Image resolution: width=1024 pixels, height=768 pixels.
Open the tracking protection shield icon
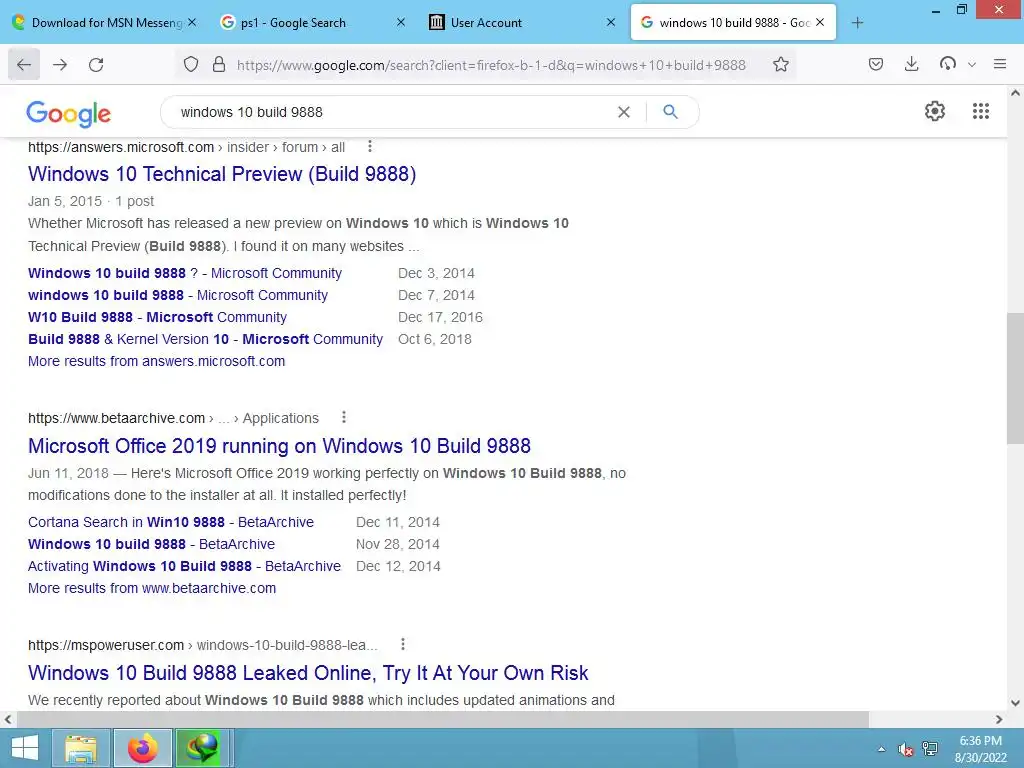point(191,64)
